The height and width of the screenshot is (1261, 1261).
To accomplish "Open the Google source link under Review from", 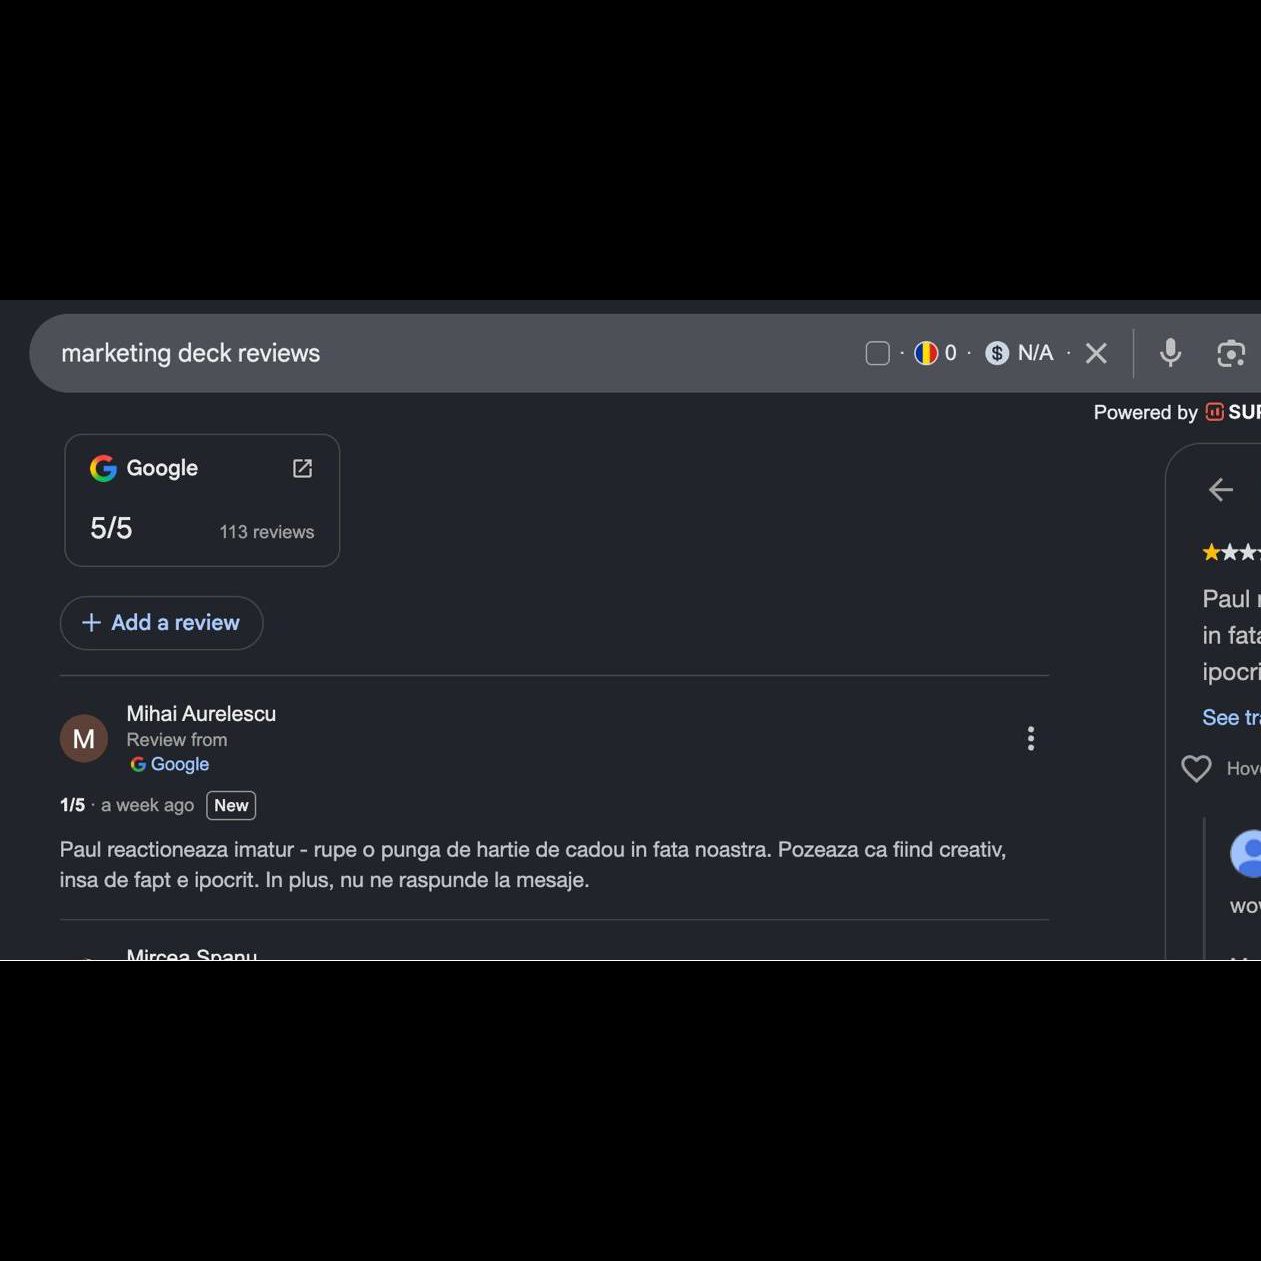I will [169, 764].
